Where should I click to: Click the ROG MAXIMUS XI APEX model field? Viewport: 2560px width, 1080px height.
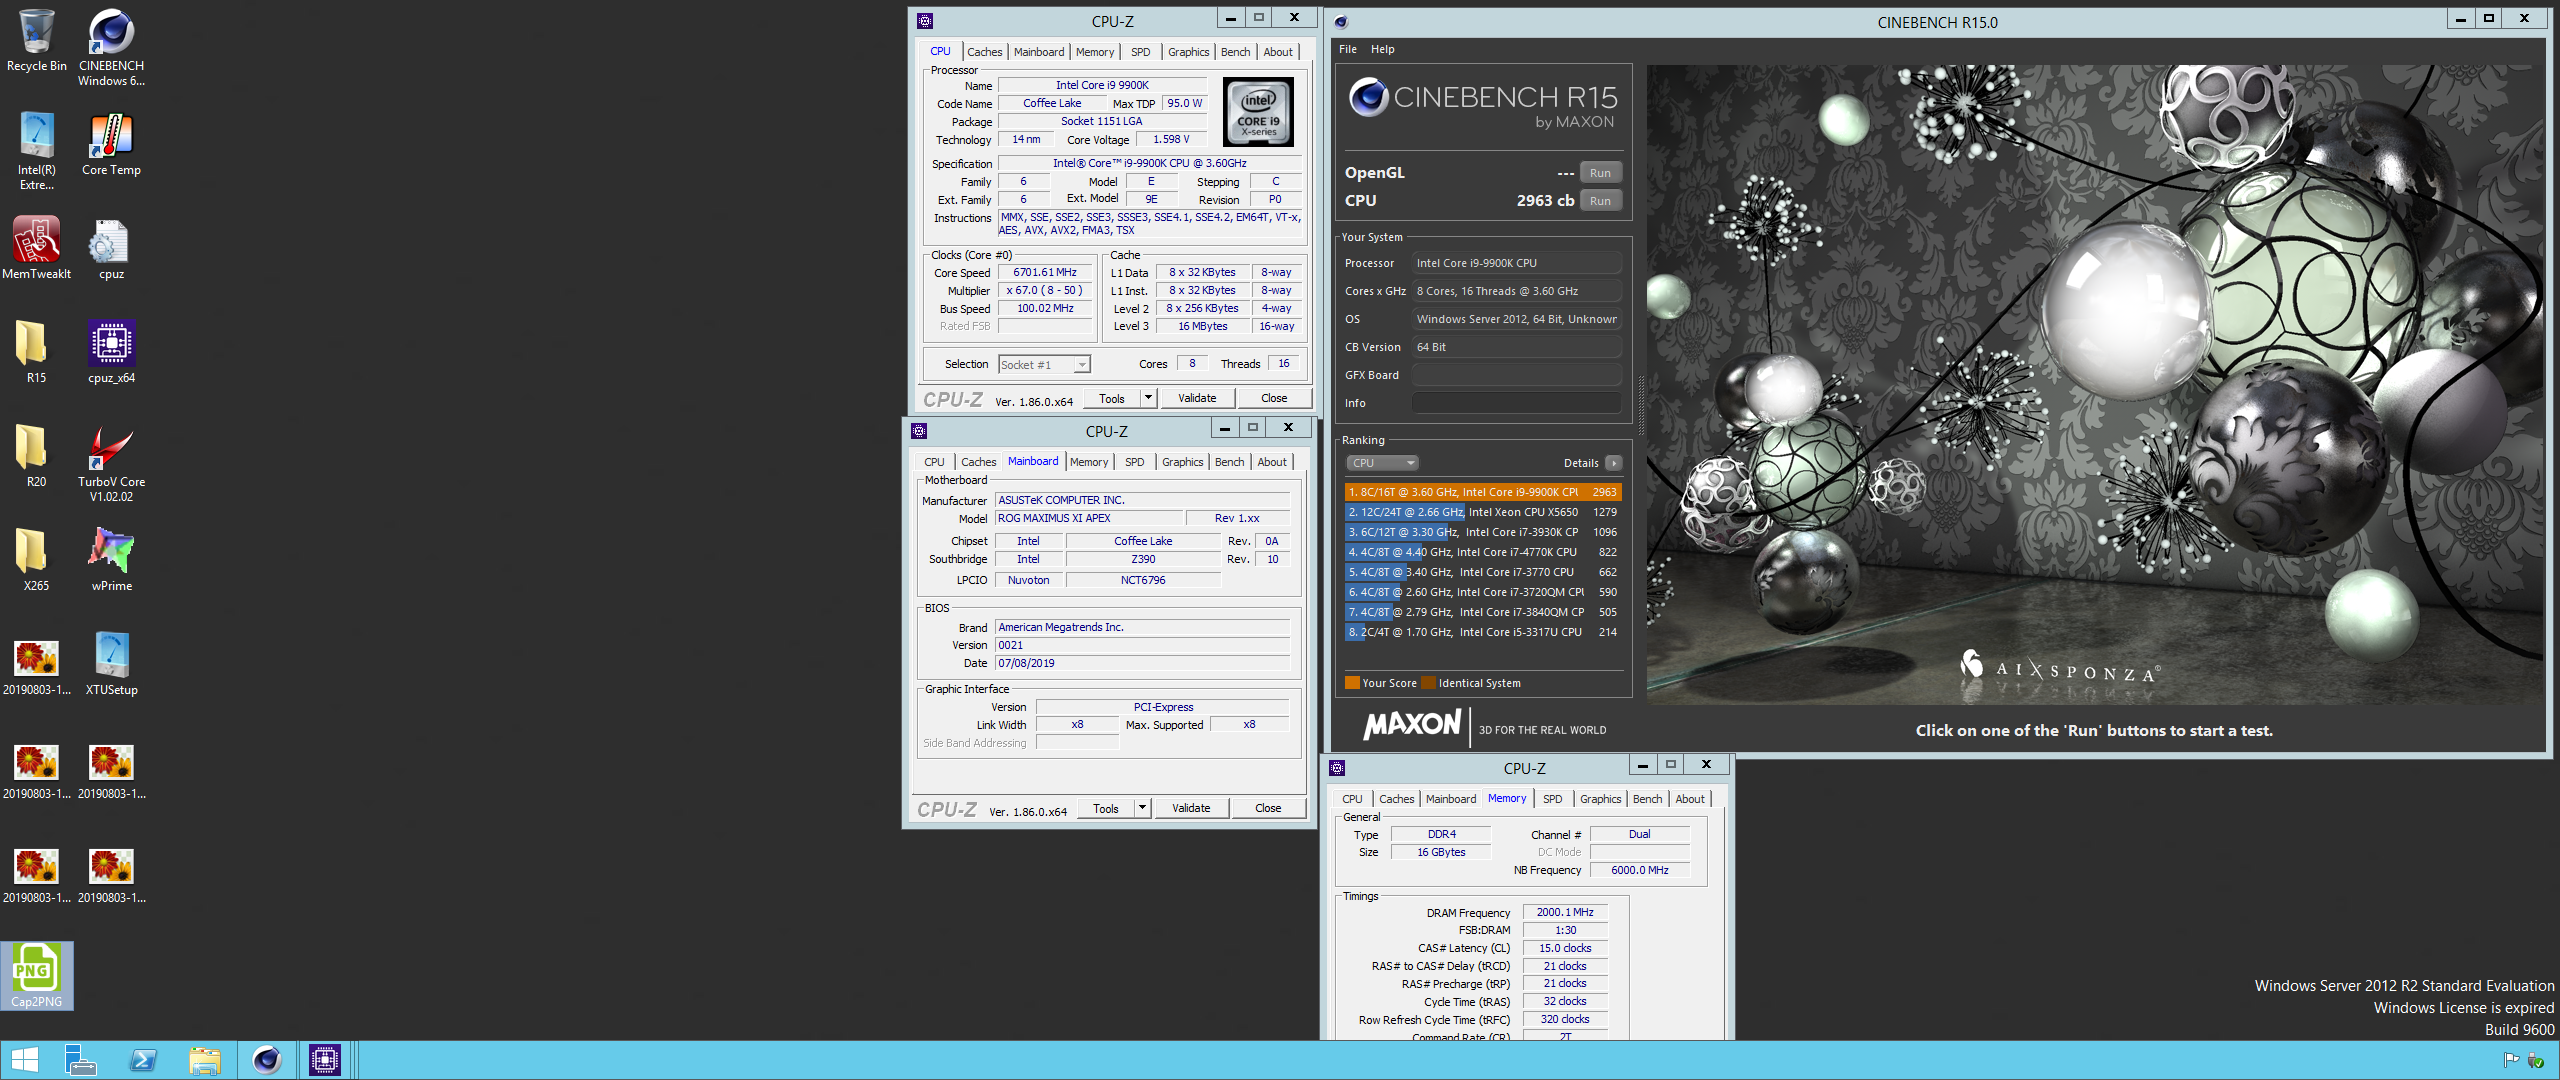click(1089, 518)
